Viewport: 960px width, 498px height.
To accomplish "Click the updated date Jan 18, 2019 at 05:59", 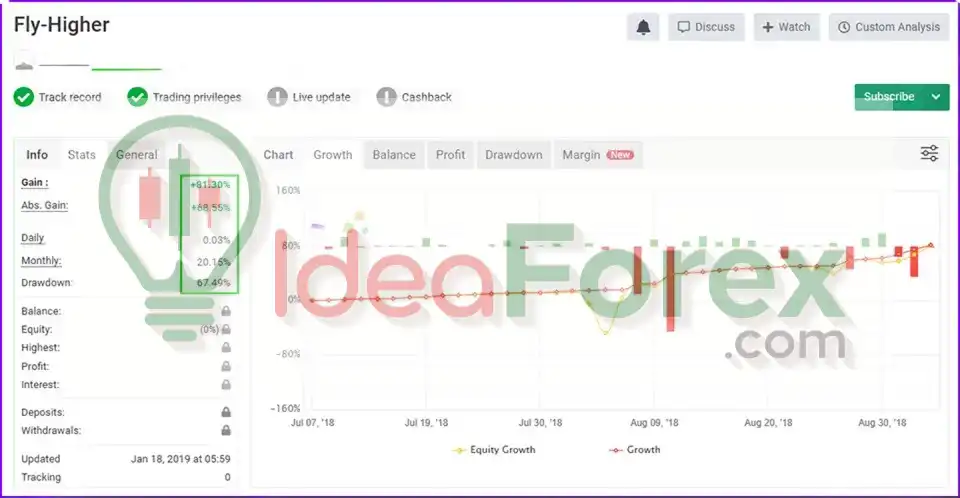I will [x=181, y=459].
